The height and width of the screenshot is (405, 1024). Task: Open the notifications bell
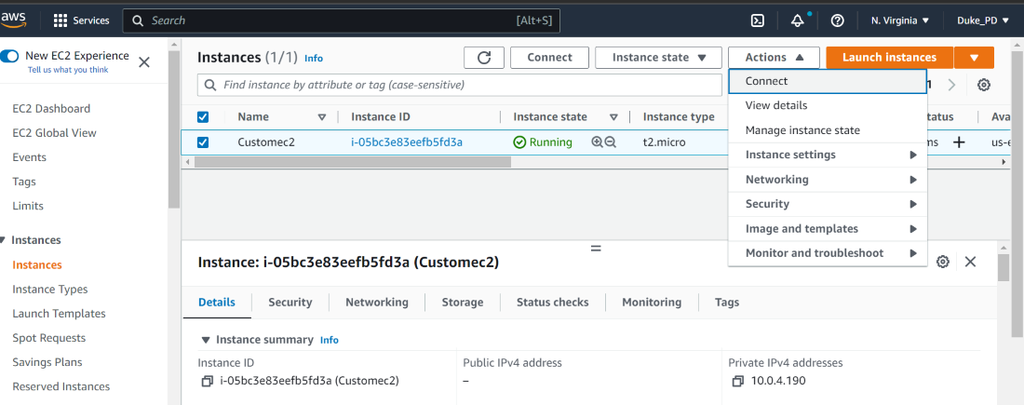pyautogui.click(x=797, y=20)
